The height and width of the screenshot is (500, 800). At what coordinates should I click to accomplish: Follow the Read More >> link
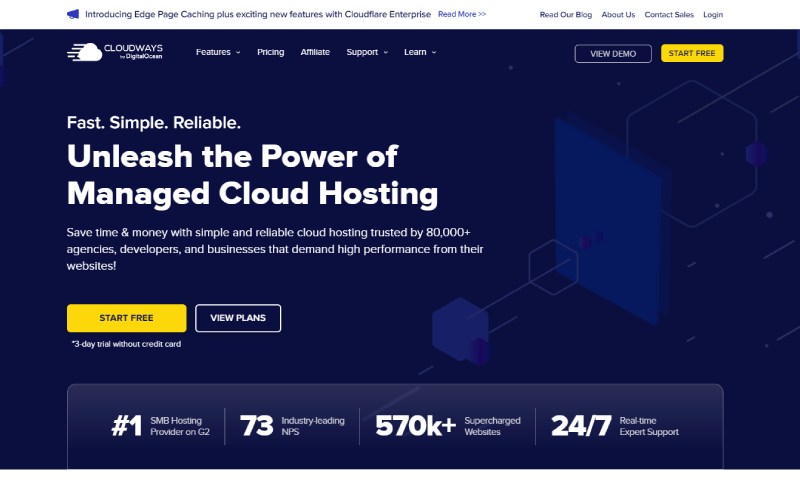(462, 14)
